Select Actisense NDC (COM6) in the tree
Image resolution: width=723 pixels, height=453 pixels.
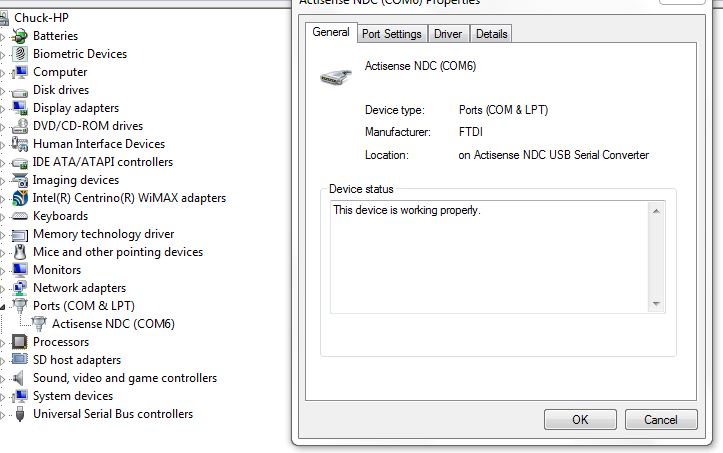[113, 324]
